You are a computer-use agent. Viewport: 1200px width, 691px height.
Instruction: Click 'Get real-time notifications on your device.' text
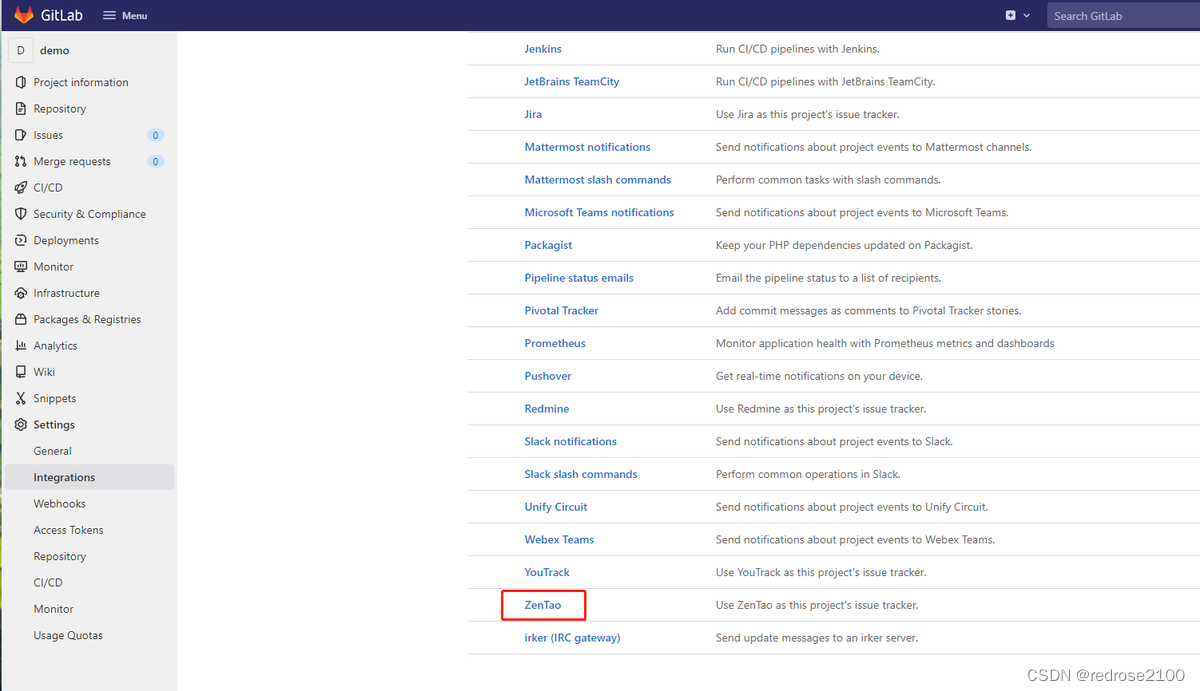tap(819, 376)
